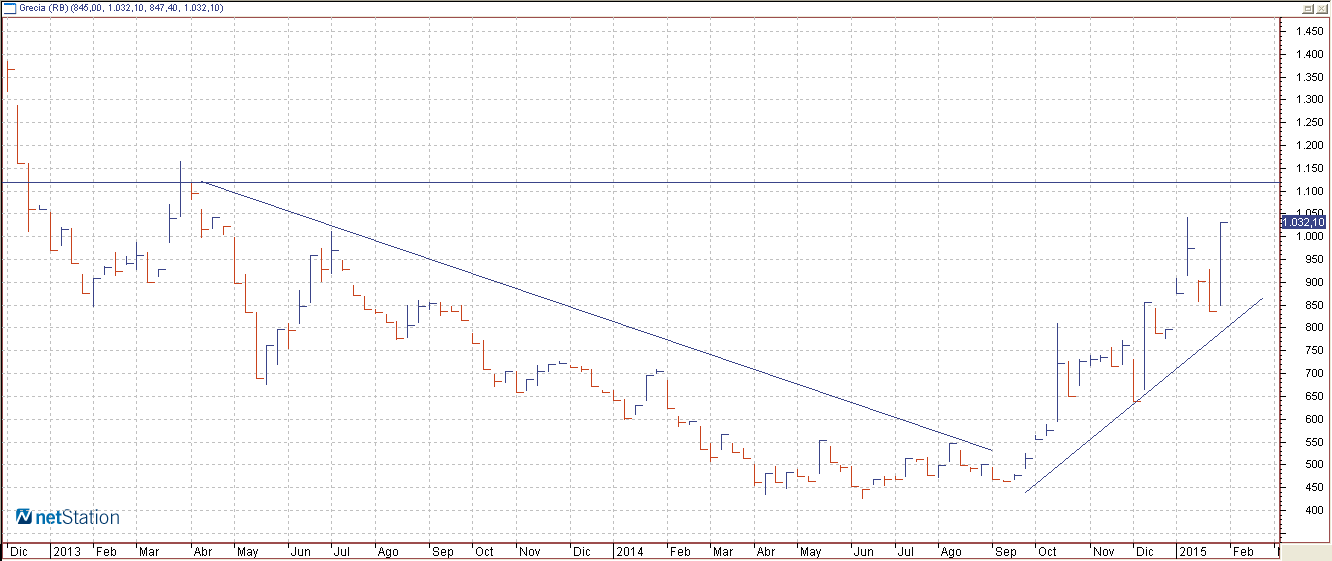
Task: Click the 2015 year label on time axis
Action: [1193, 552]
